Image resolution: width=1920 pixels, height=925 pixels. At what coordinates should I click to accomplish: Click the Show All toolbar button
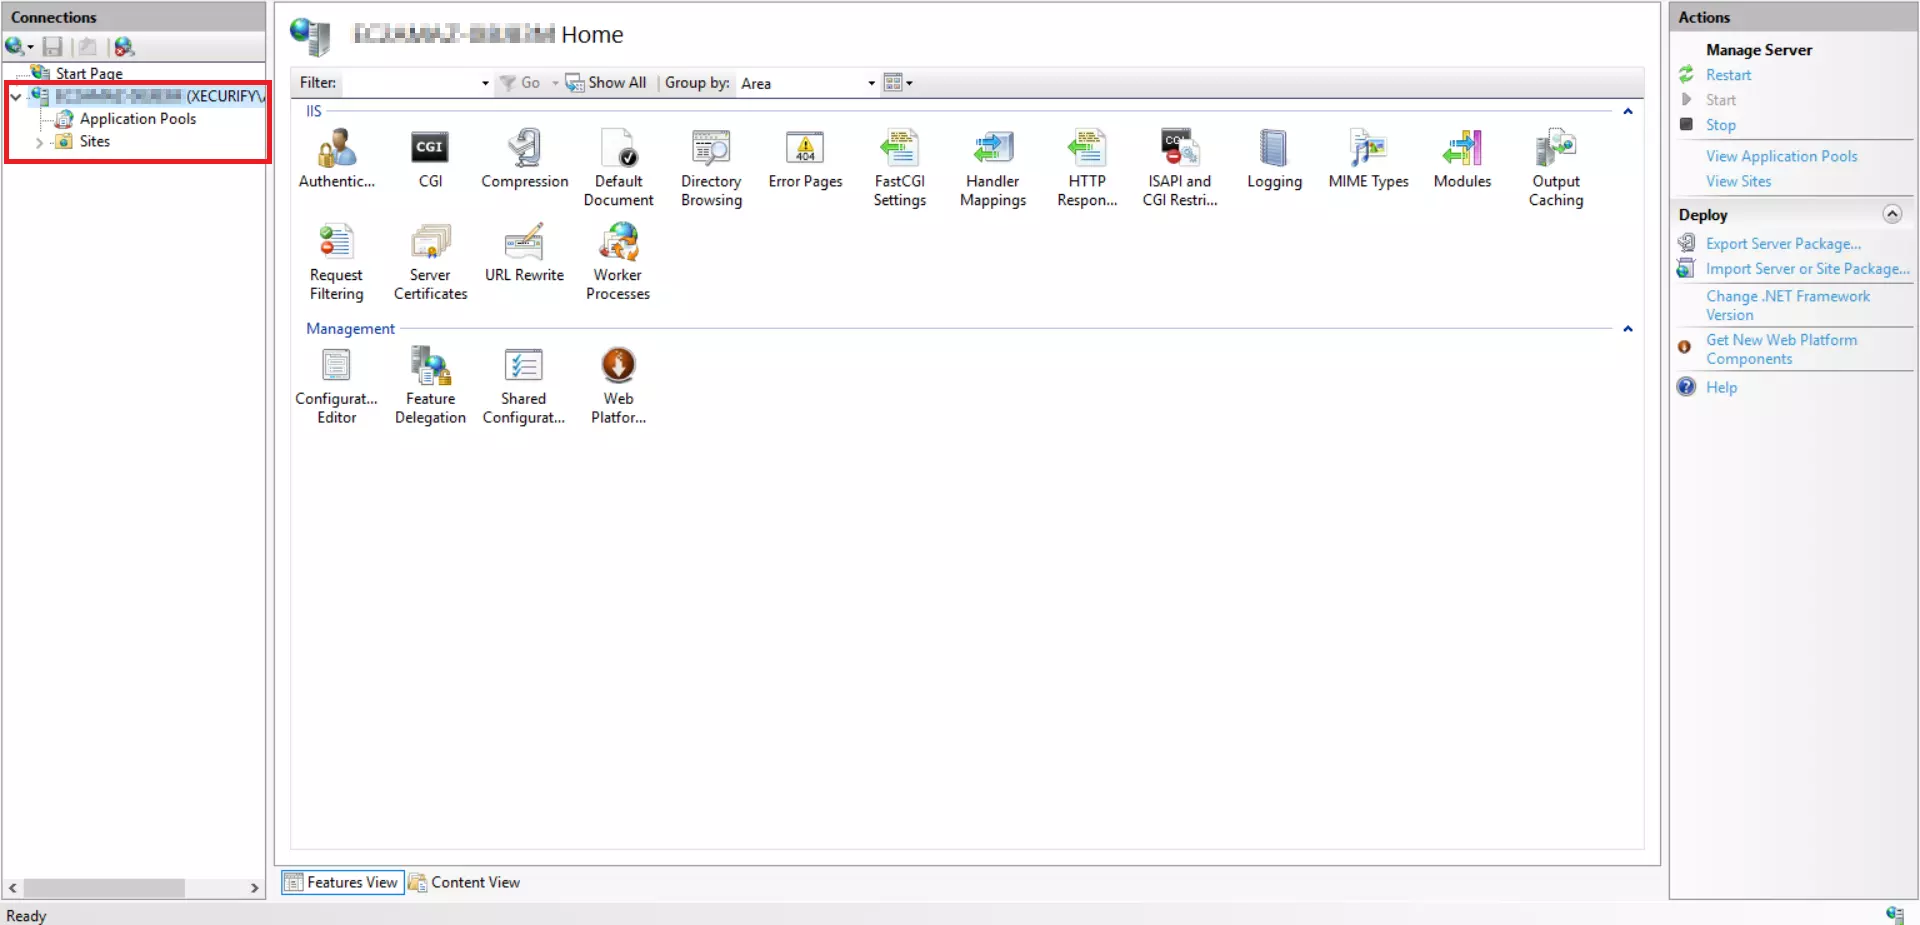pyautogui.click(x=607, y=82)
